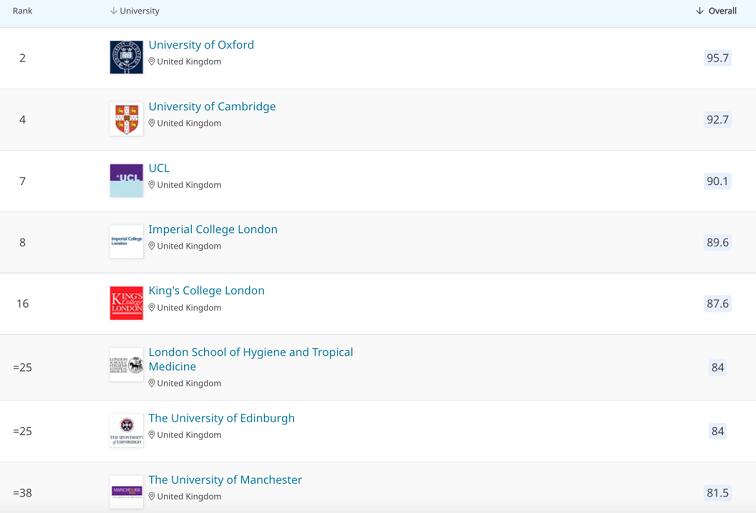The image size is (756, 513).
Task: Click the 95.7 overall score for Oxford
Action: (717, 58)
